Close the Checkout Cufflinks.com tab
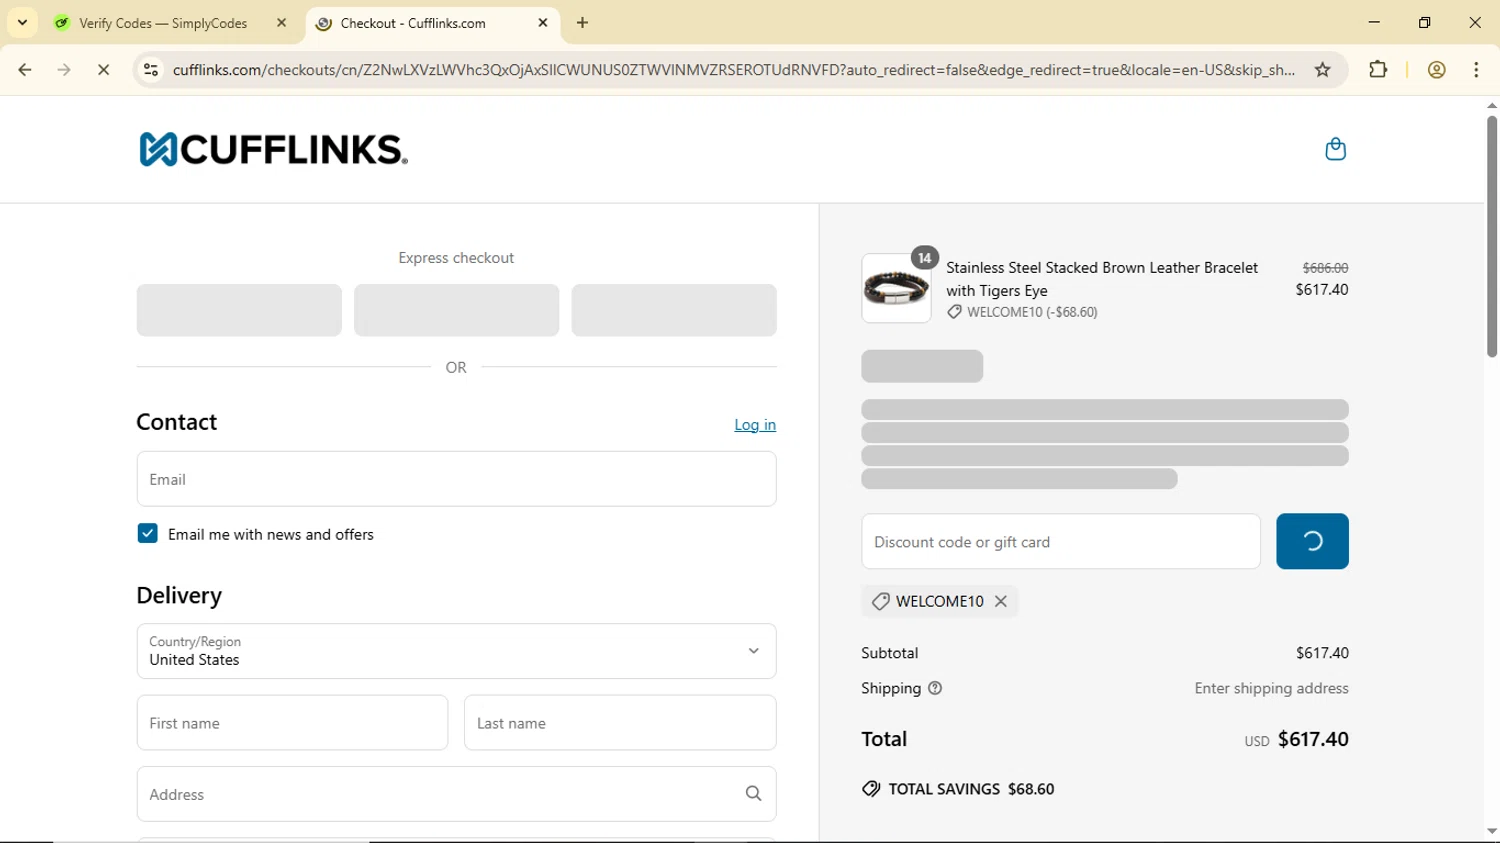Image resolution: width=1500 pixels, height=843 pixels. (x=543, y=23)
